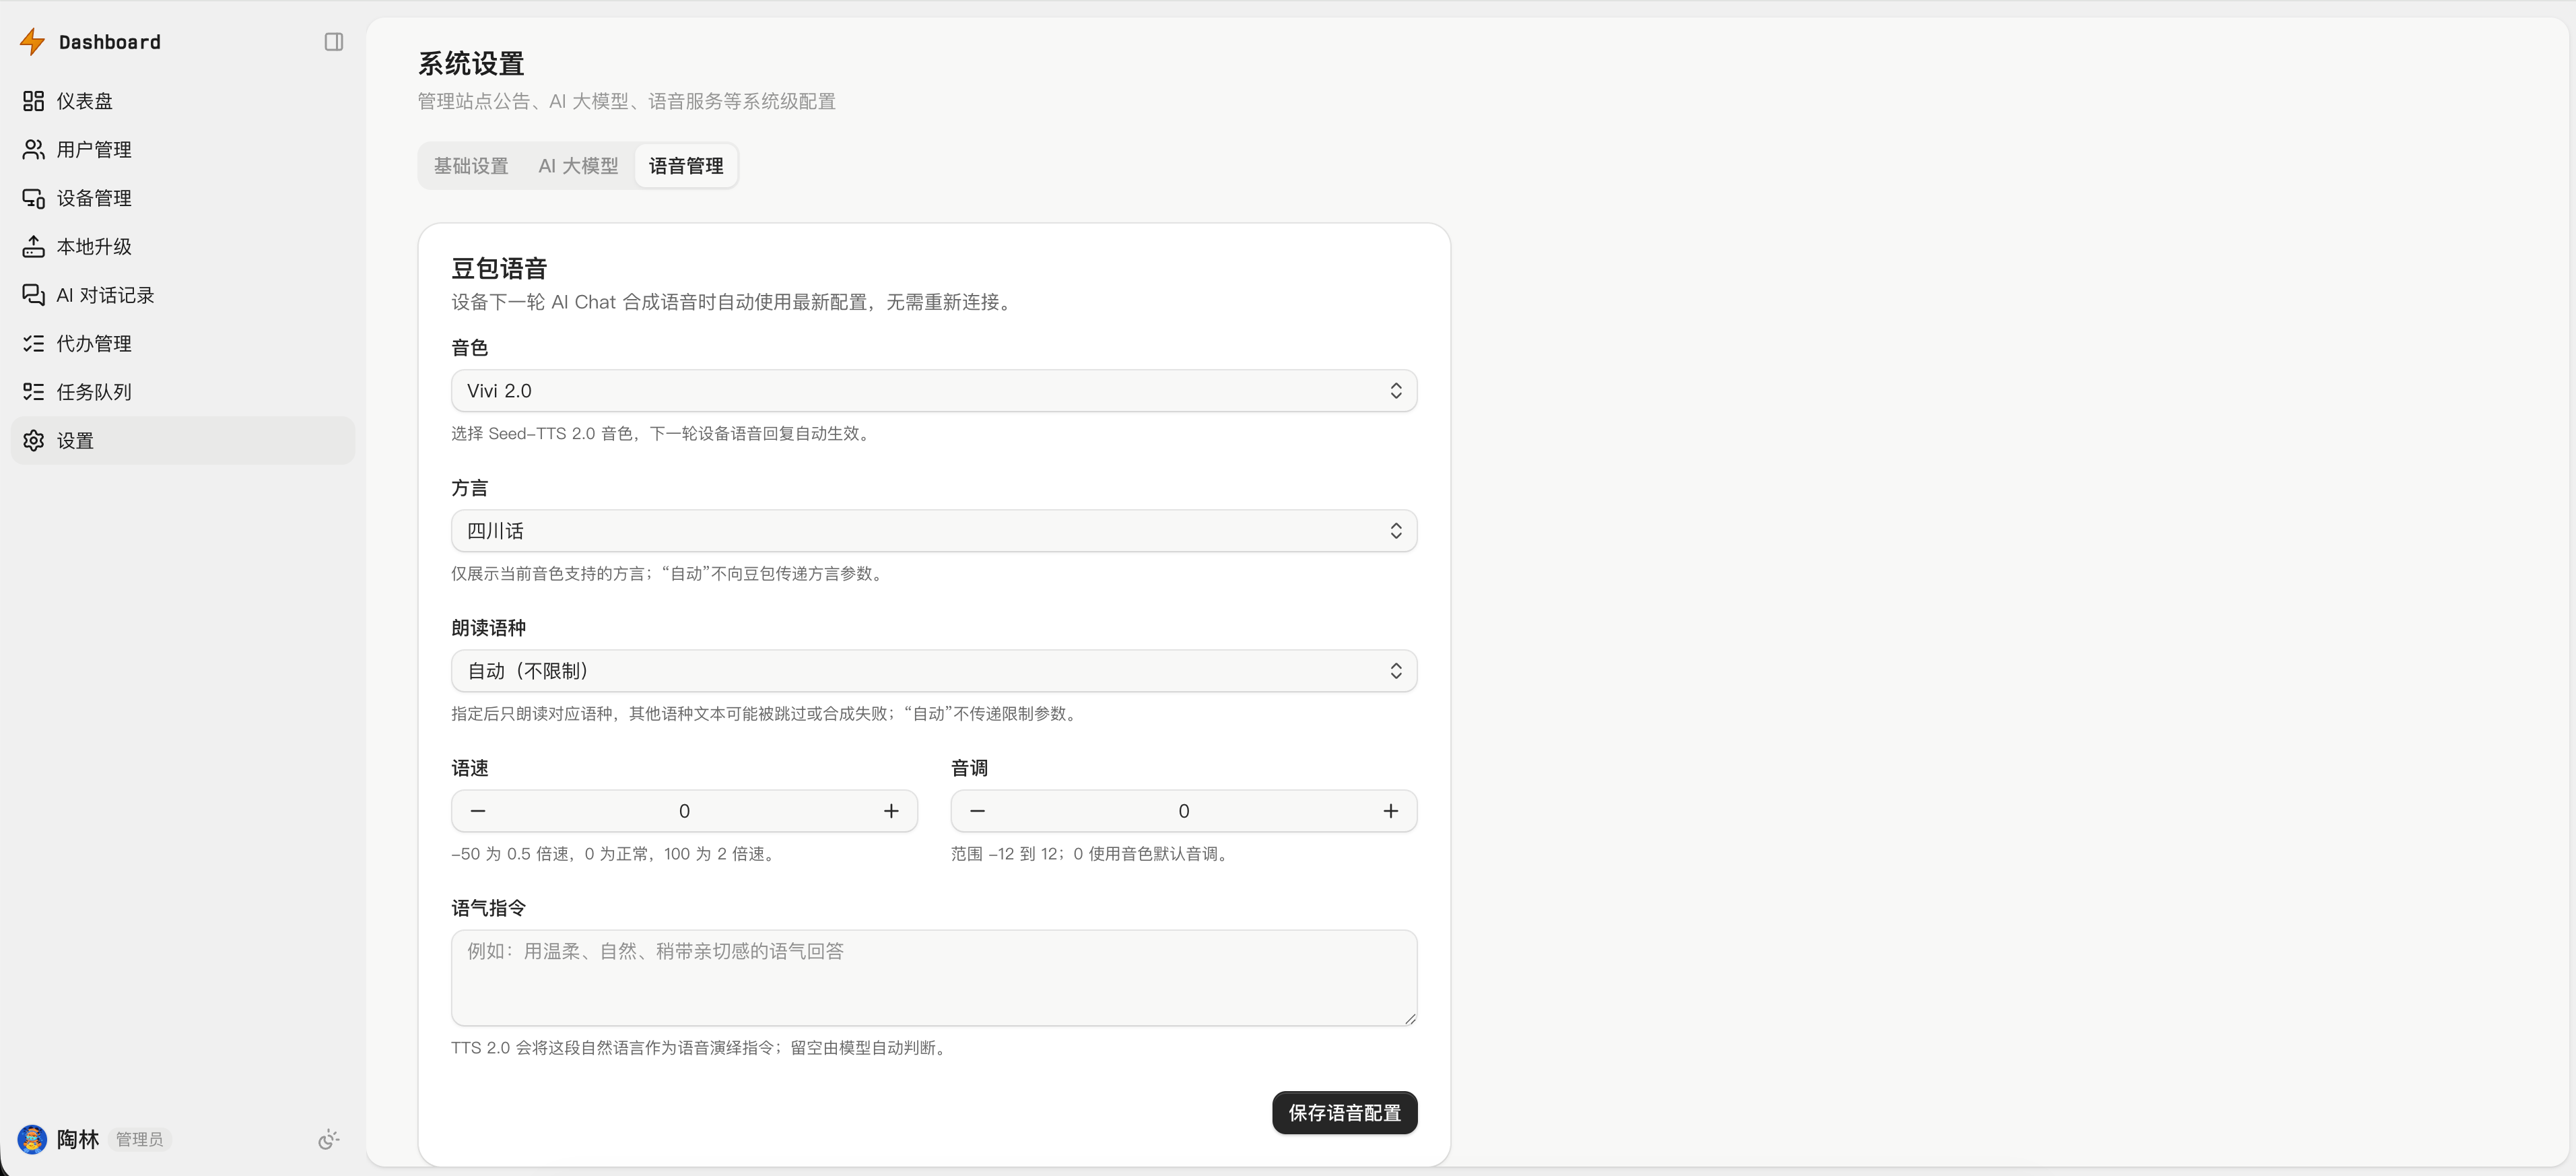Click the 语速 value field
Viewport: 2576px width, 1176px height.
tap(685, 811)
